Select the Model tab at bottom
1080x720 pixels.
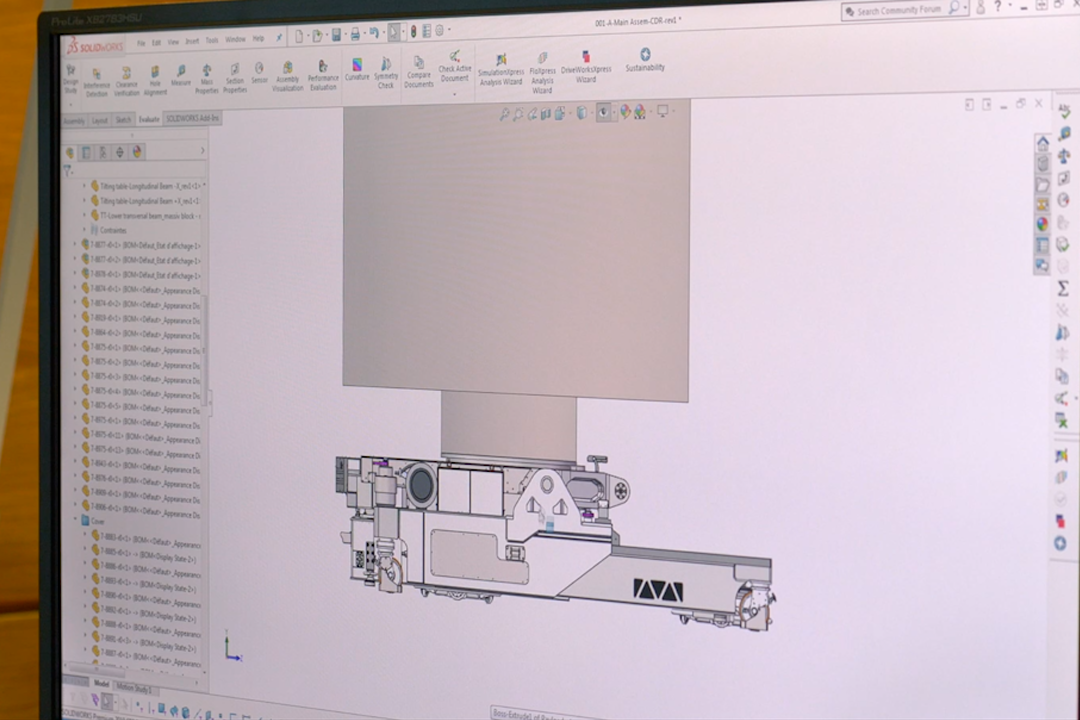102,683
